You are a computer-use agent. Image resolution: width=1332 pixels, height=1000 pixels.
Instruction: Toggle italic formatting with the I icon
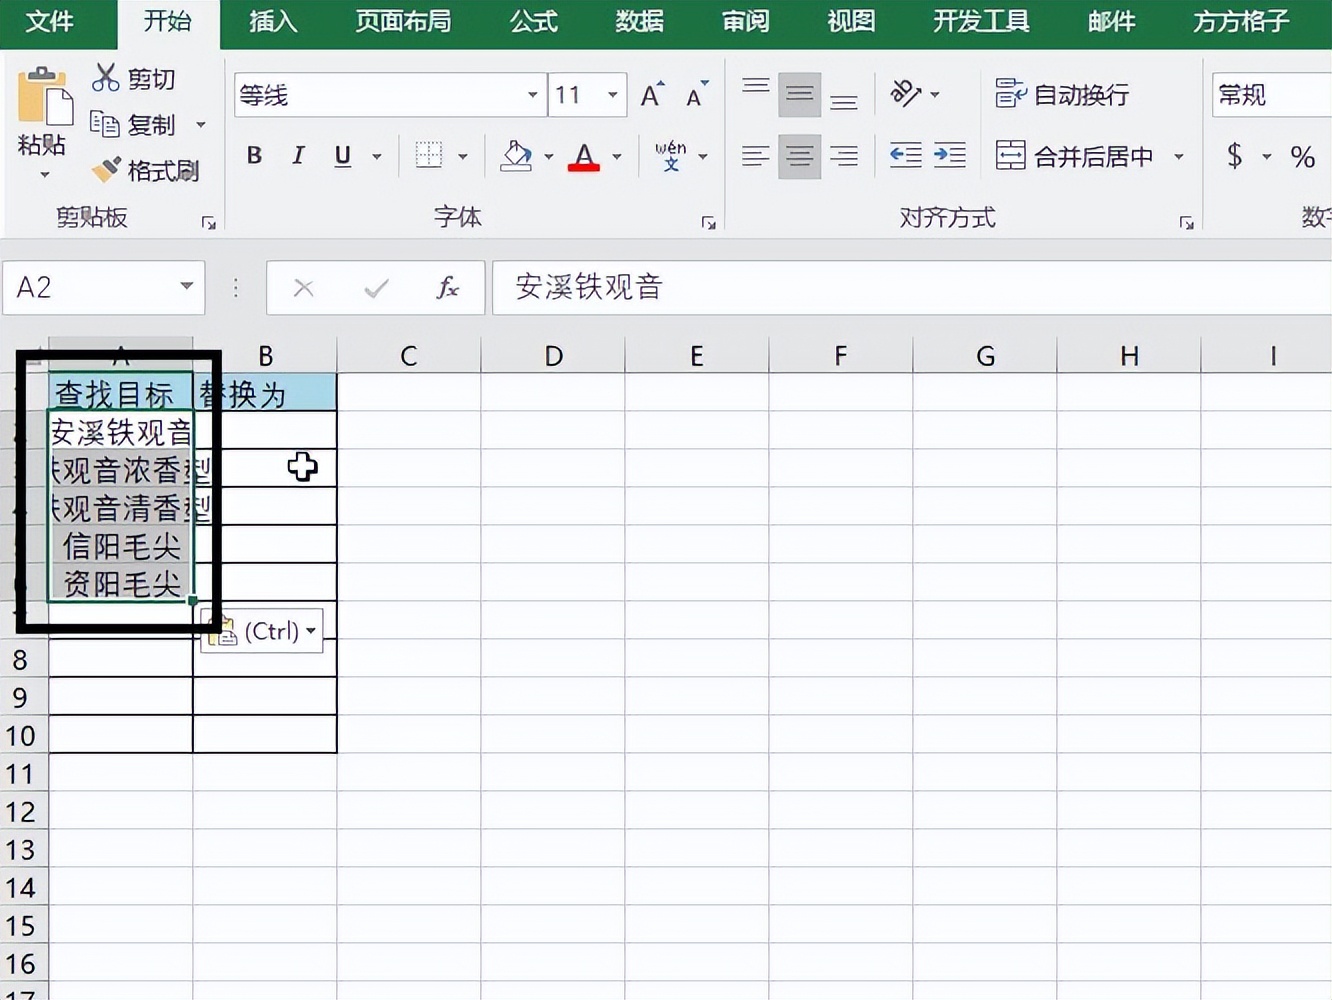pos(297,156)
